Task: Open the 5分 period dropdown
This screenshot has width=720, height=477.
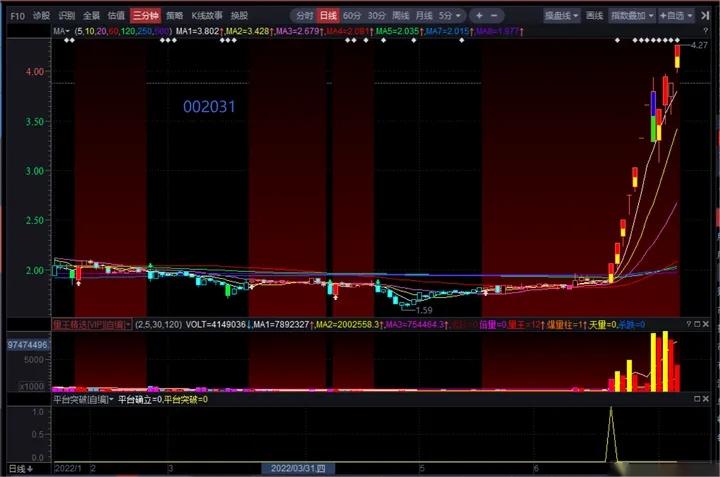Action: (x=450, y=16)
